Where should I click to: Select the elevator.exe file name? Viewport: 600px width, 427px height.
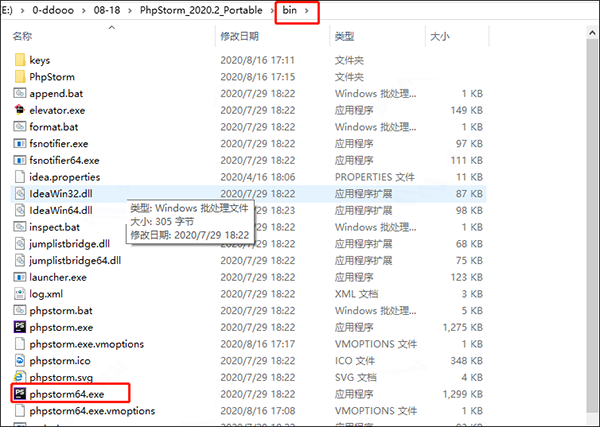pos(57,110)
